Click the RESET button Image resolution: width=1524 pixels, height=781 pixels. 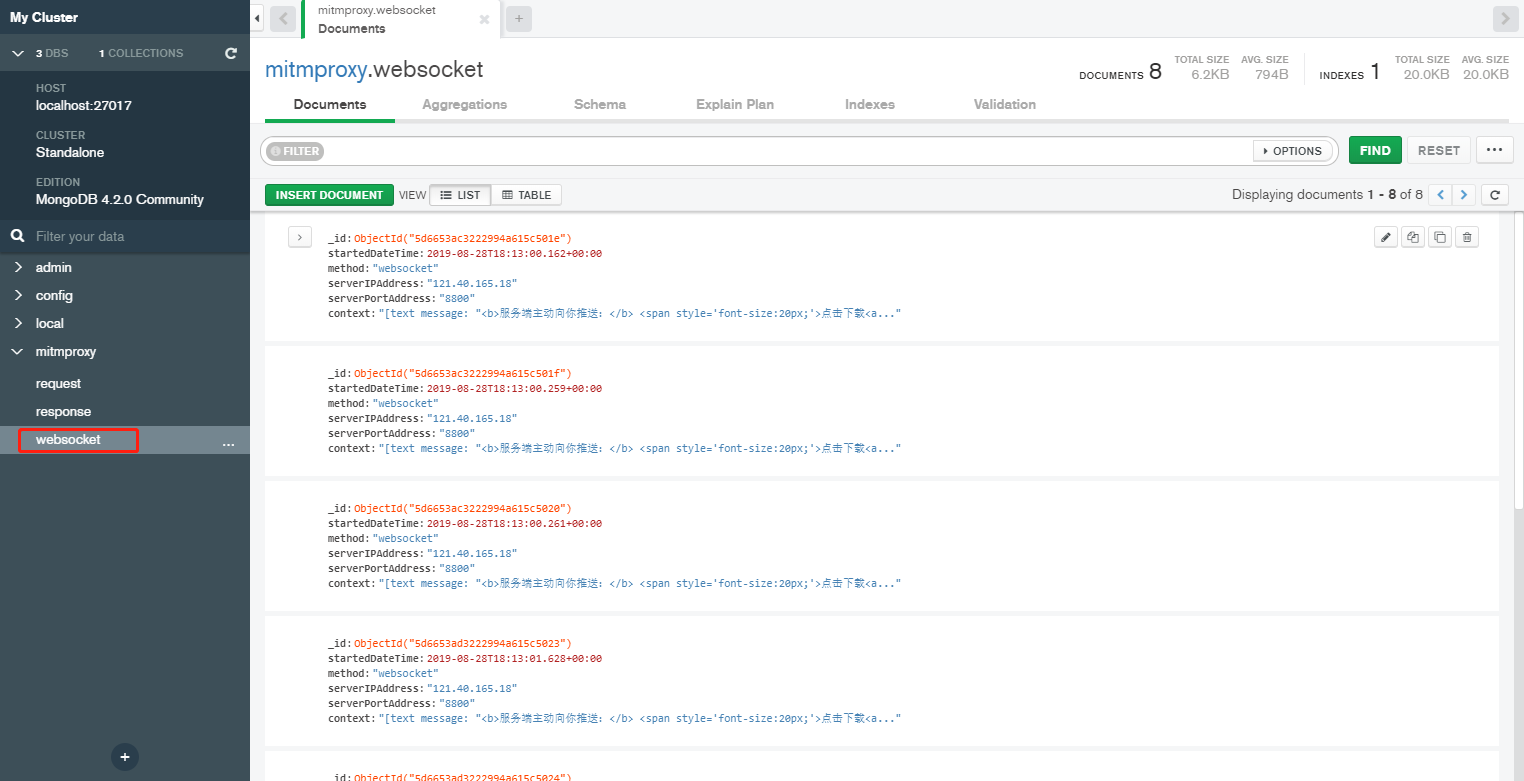click(x=1439, y=150)
